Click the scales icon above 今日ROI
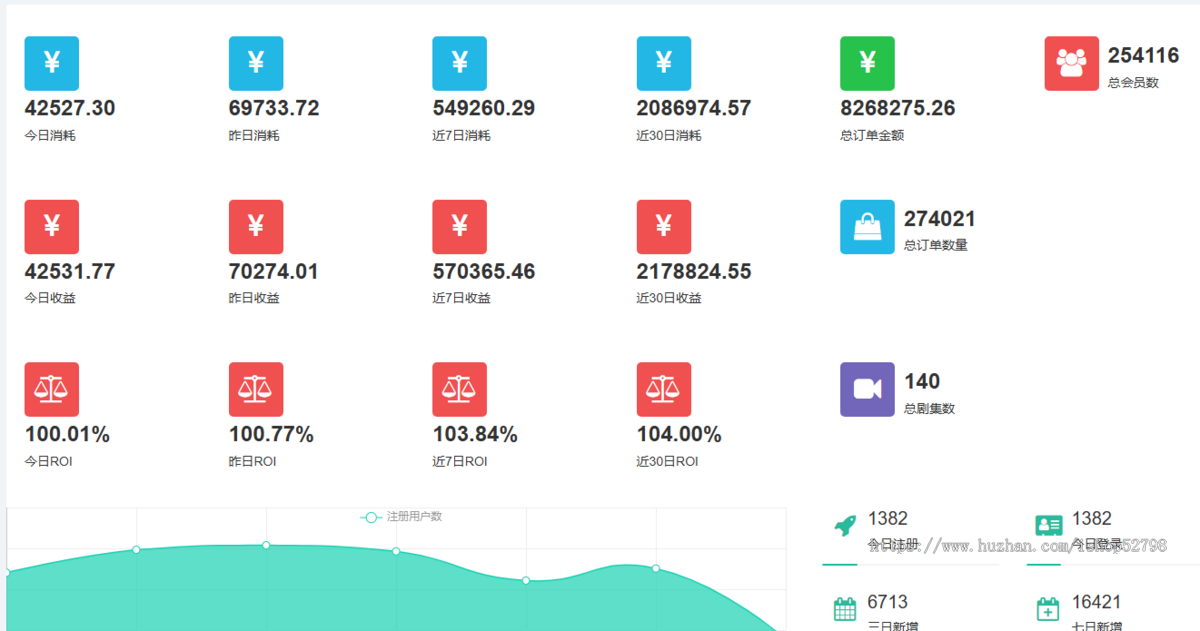The height and width of the screenshot is (631, 1200). pyautogui.click(x=51, y=389)
